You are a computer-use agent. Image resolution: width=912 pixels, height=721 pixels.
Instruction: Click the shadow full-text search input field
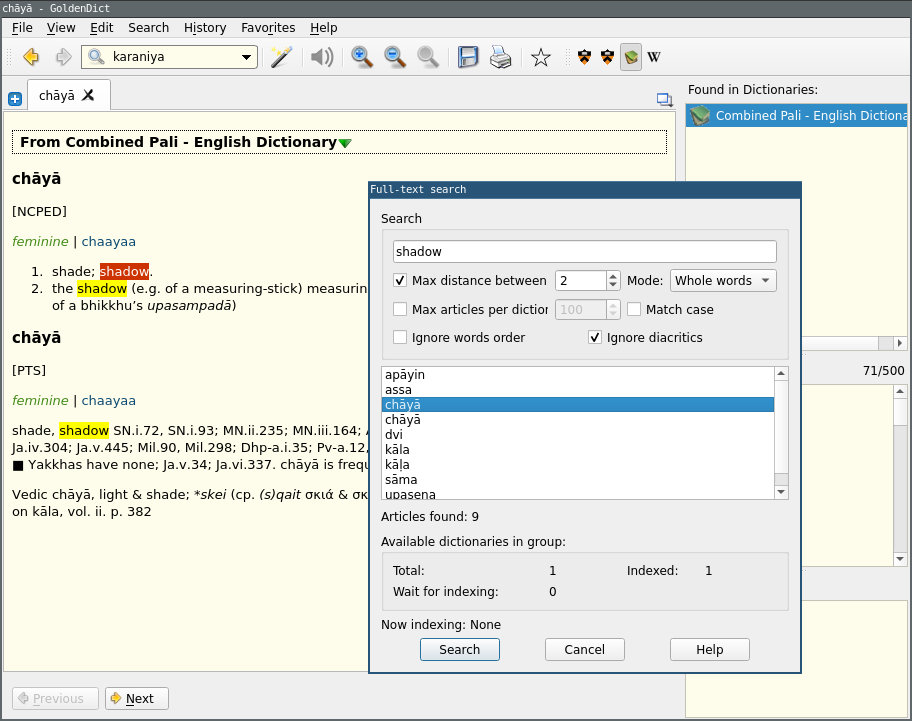(585, 251)
